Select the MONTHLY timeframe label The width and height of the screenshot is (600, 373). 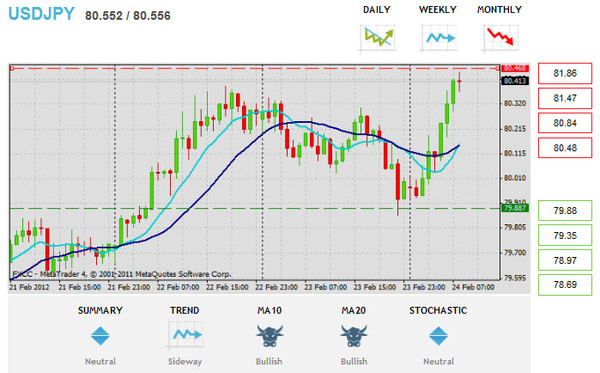(x=499, y=10)
